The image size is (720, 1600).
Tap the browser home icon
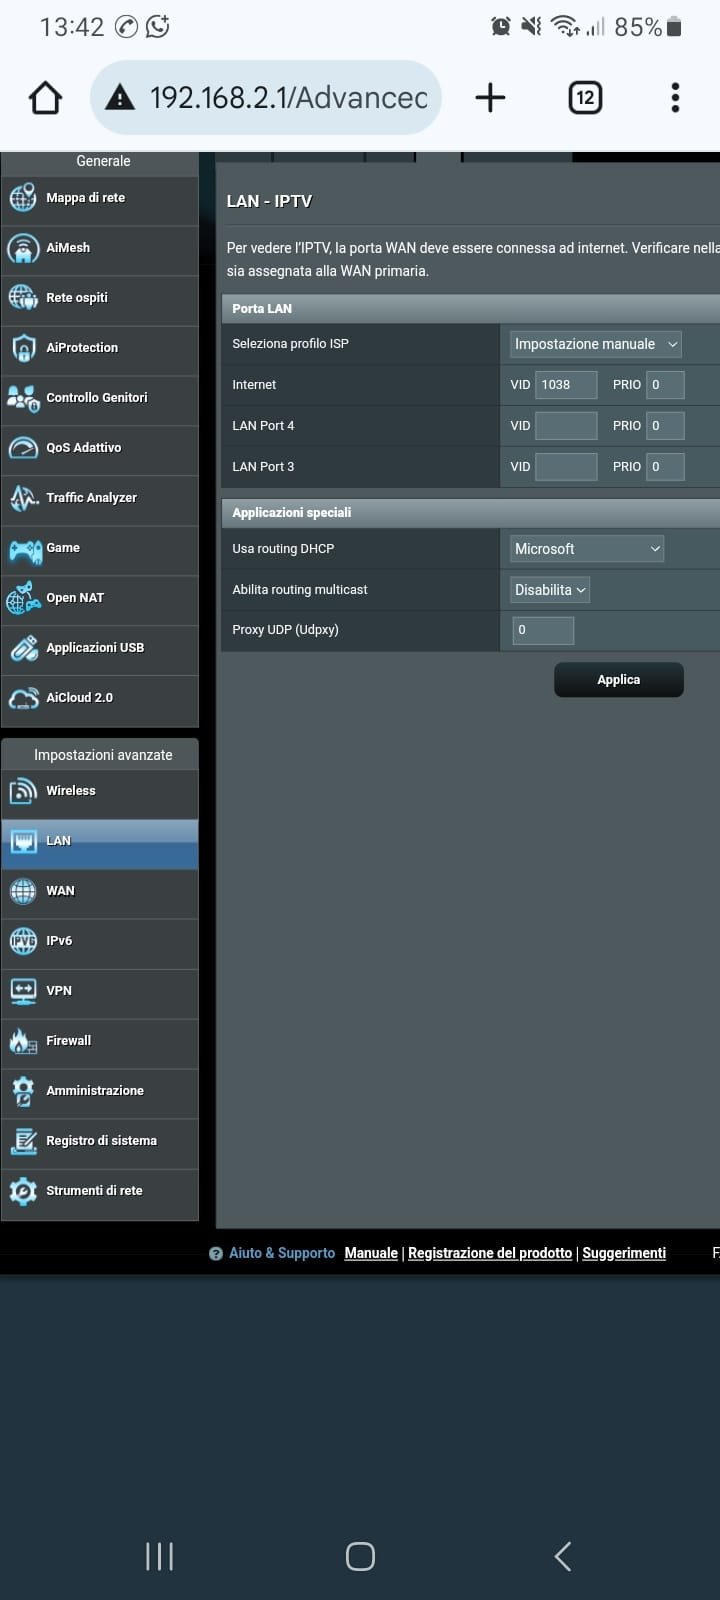click(x=45, y=98)
